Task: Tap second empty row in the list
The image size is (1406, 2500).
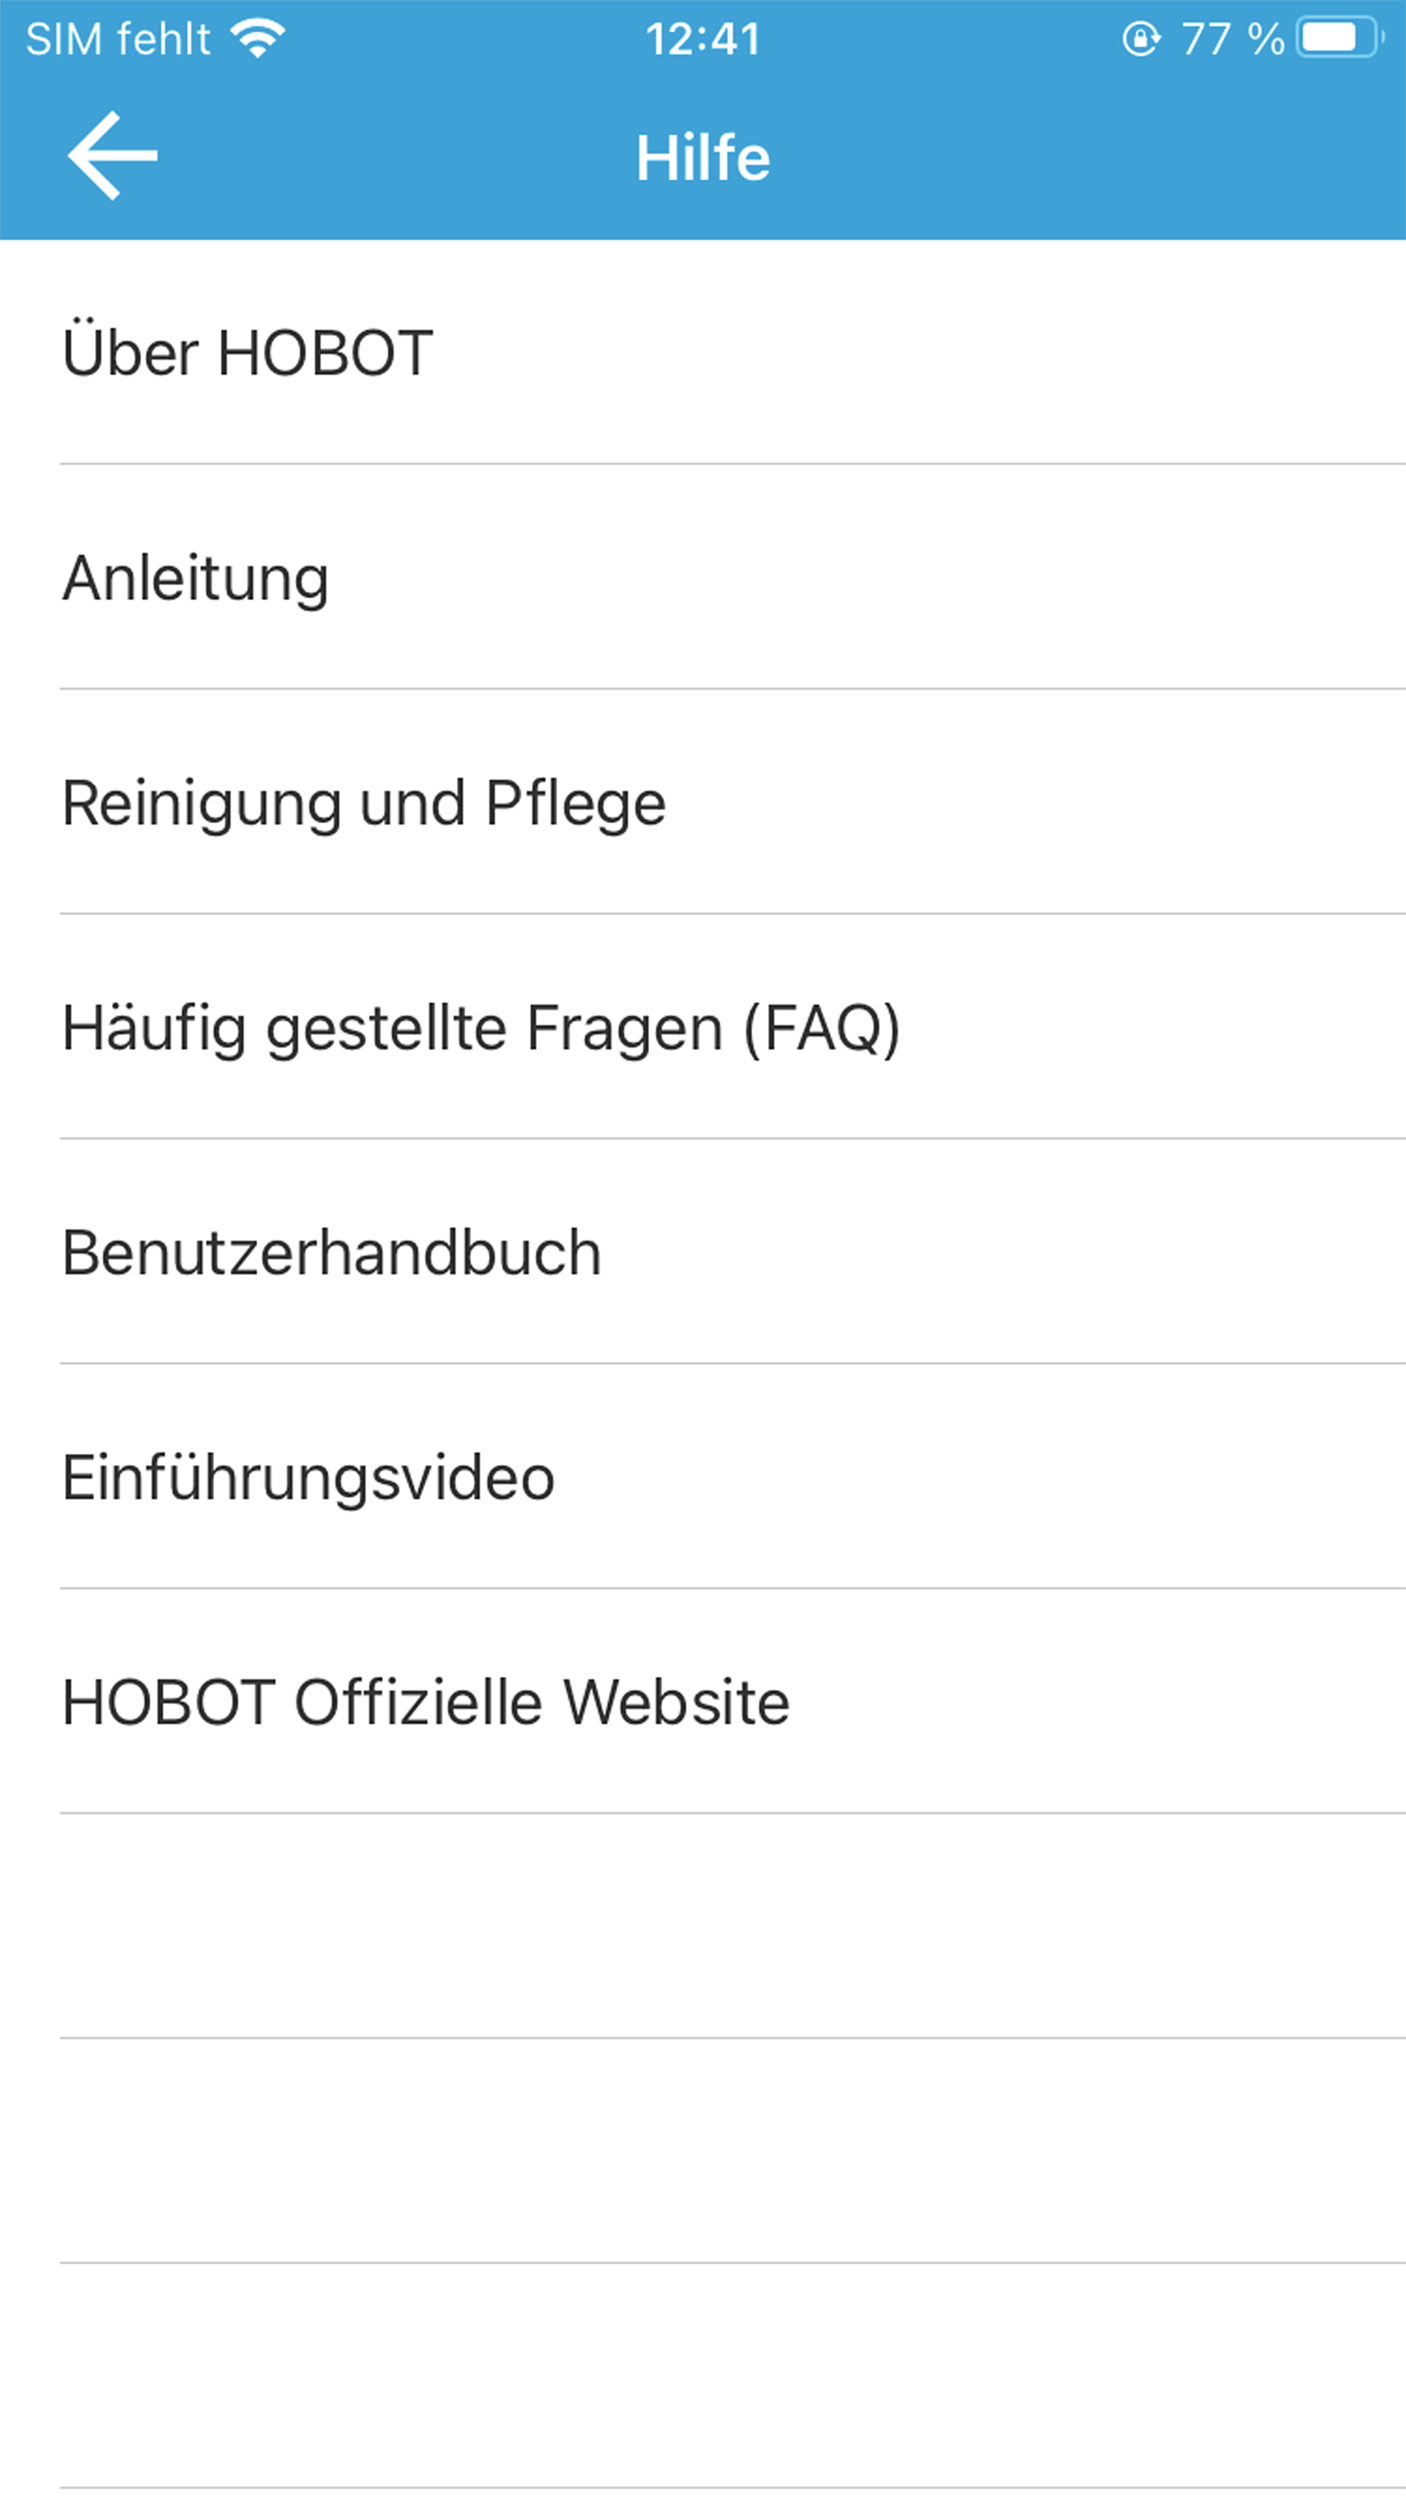Action: pos(703,2150)
